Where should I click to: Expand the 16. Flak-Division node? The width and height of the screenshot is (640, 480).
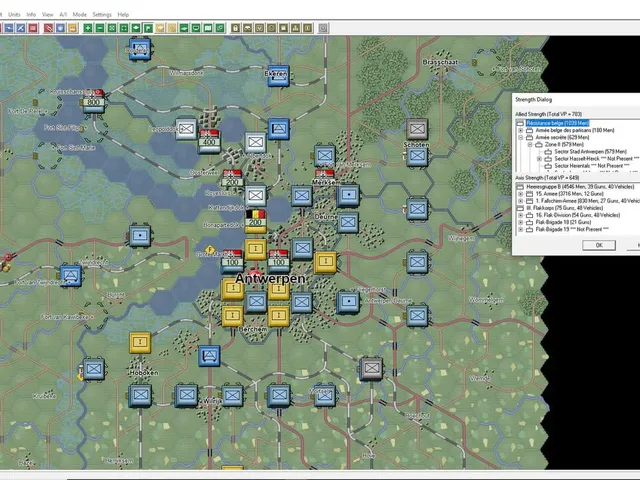[520, 215]
